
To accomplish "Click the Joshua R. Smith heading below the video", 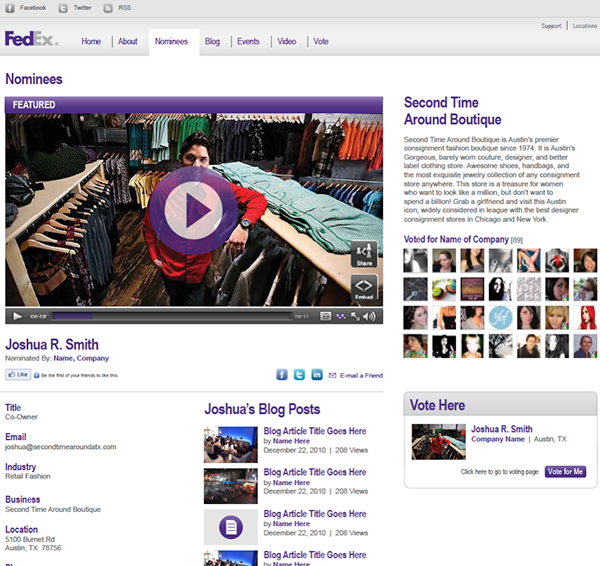I will [52, 344].
